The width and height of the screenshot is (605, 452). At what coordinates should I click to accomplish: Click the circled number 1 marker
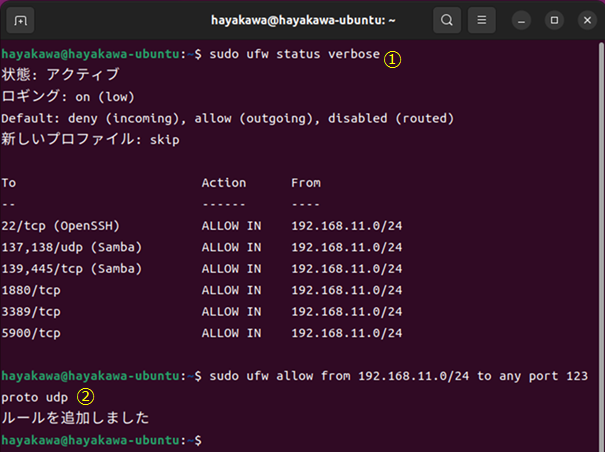click(x=393, y=59)
